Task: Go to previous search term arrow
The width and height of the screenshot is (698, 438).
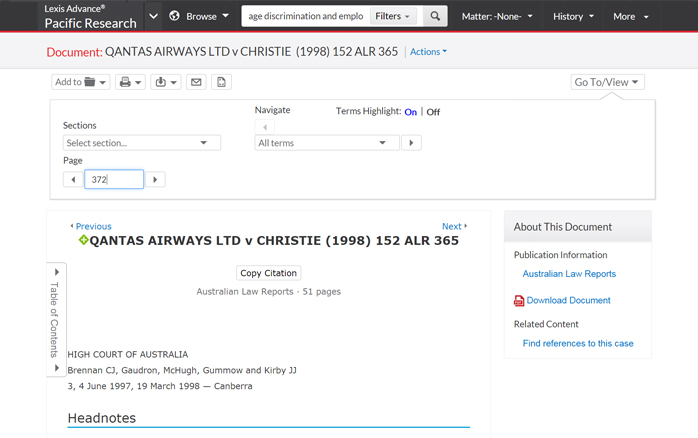Action: point(265,127)
